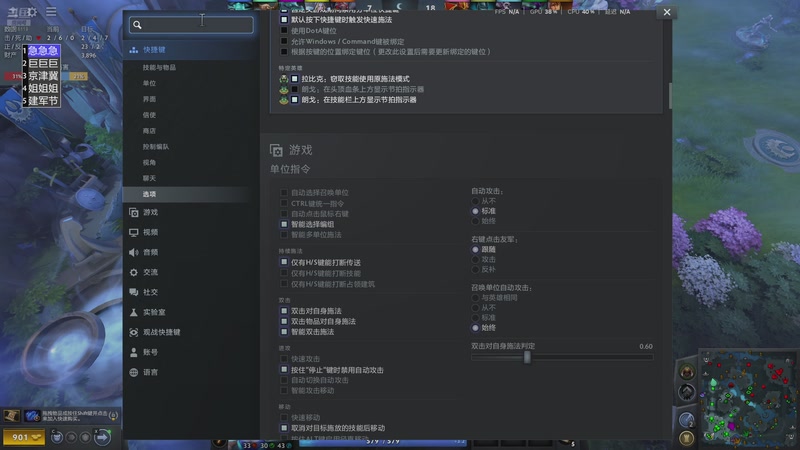Click the 社交 chat bubble icon
This screenshot has height=450, width=800.
(x=134, y=292)
